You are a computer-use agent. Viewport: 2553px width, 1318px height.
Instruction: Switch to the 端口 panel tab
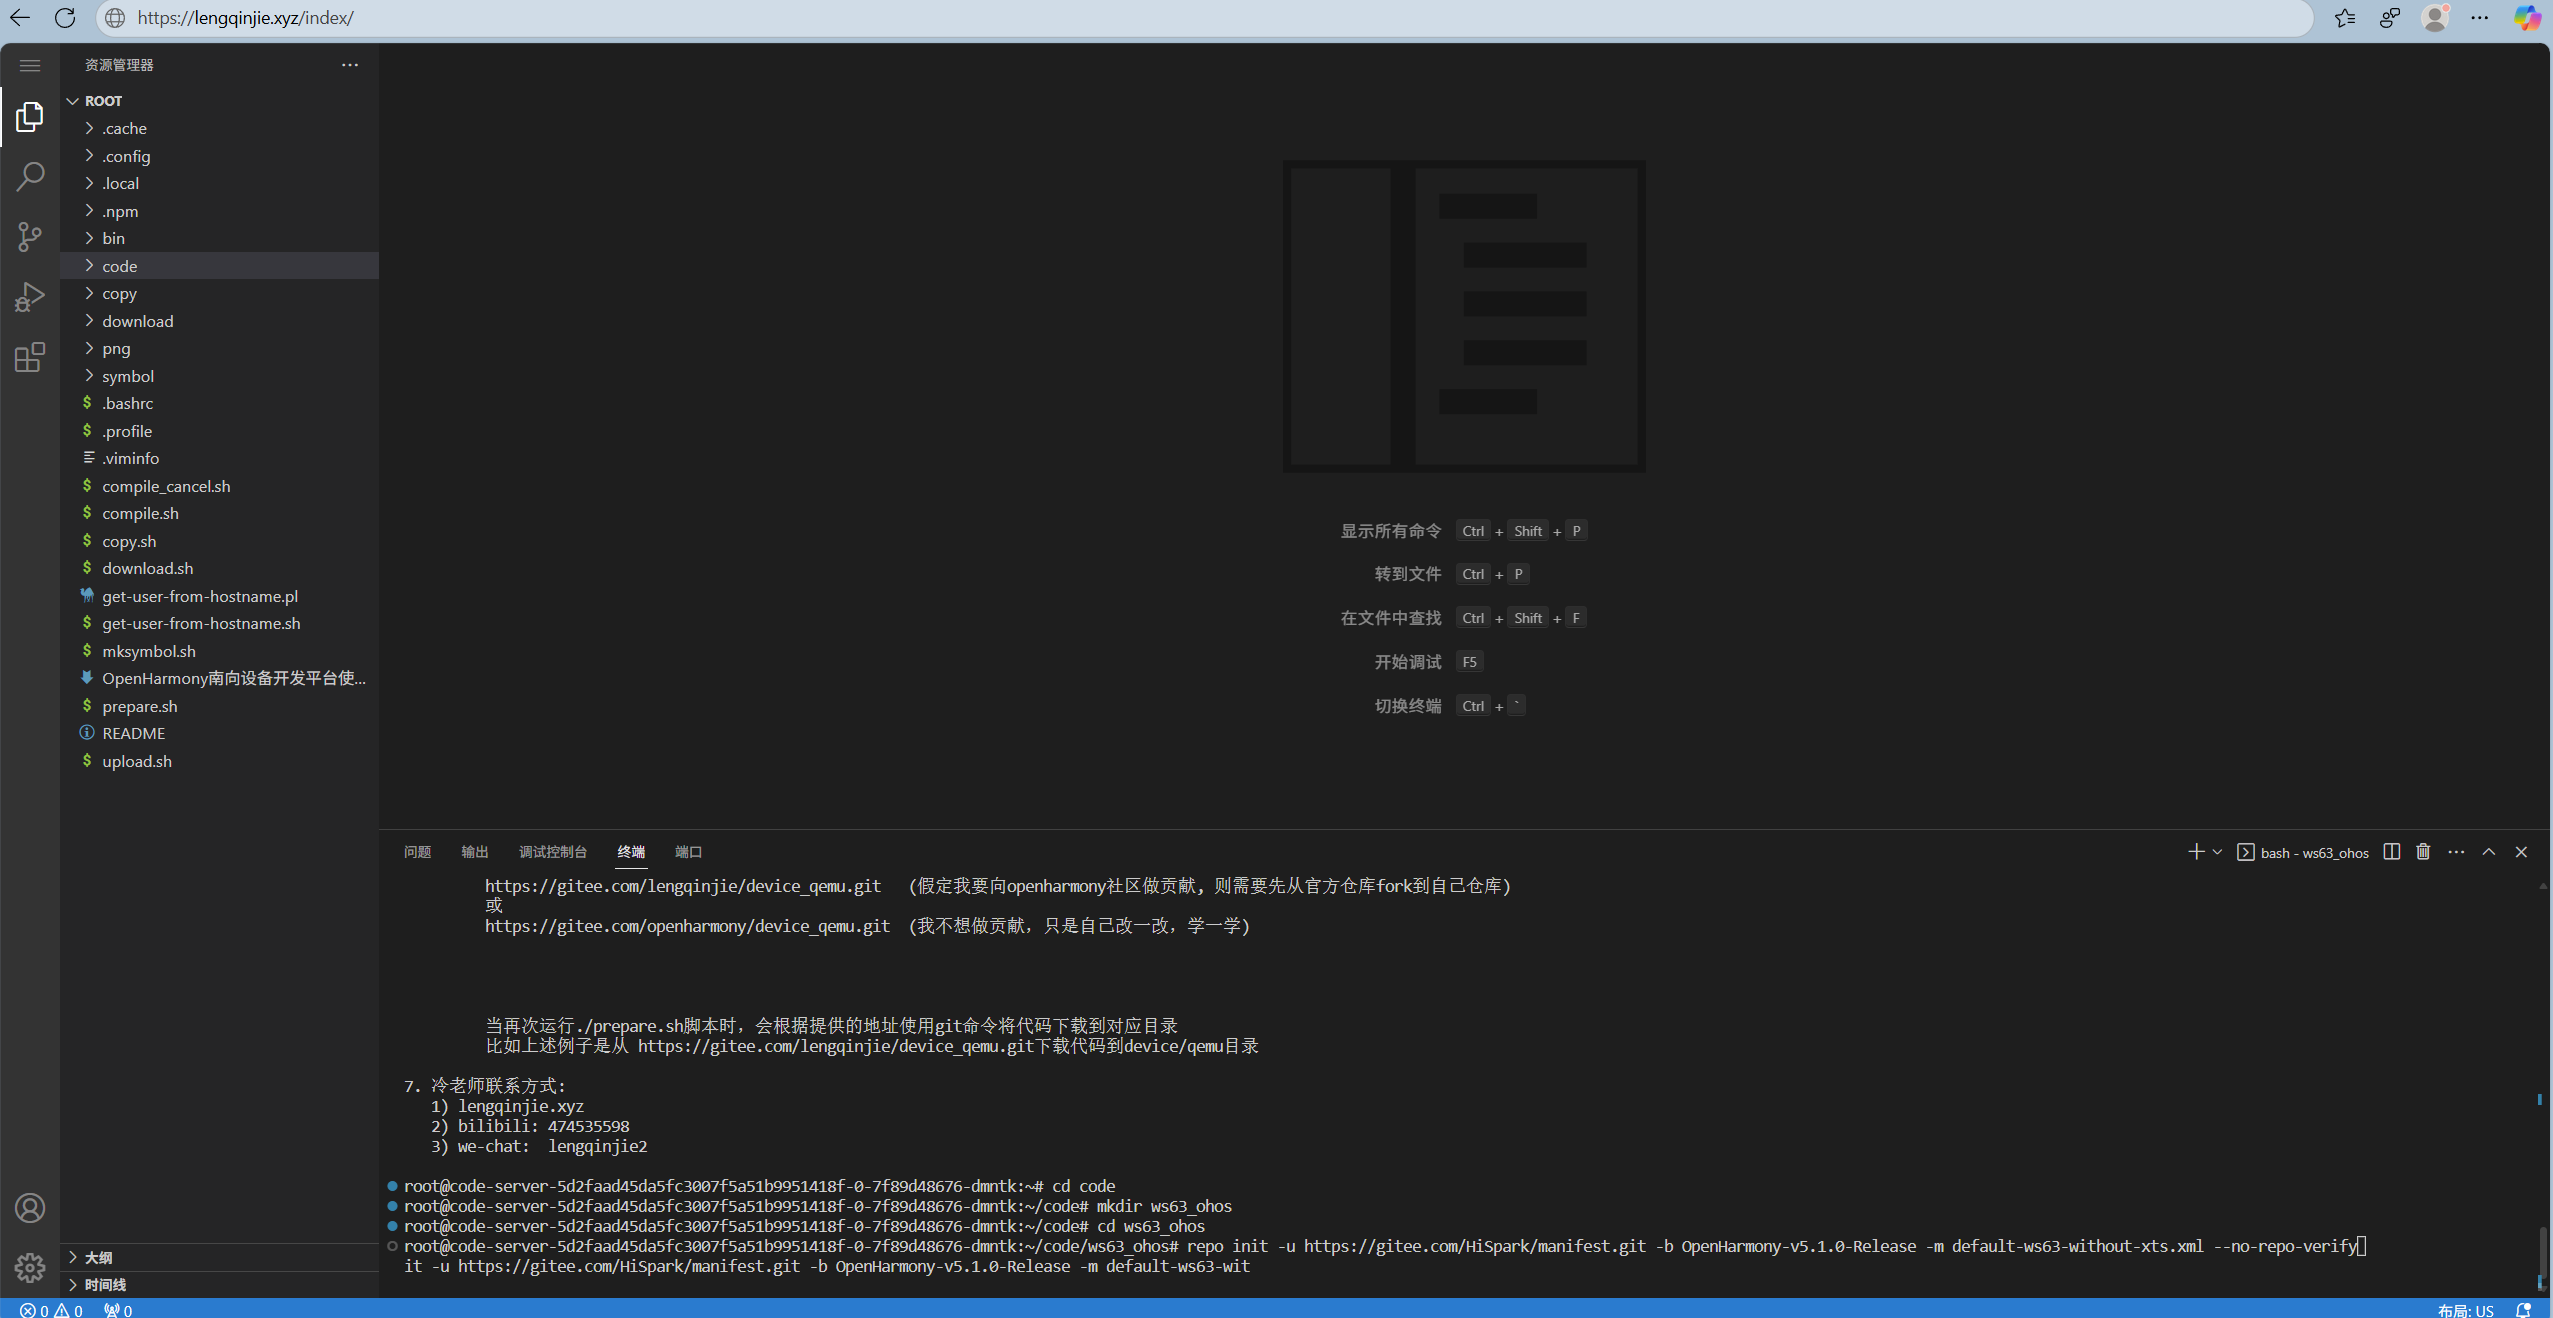pyautogui.click(x=688, y=852)
